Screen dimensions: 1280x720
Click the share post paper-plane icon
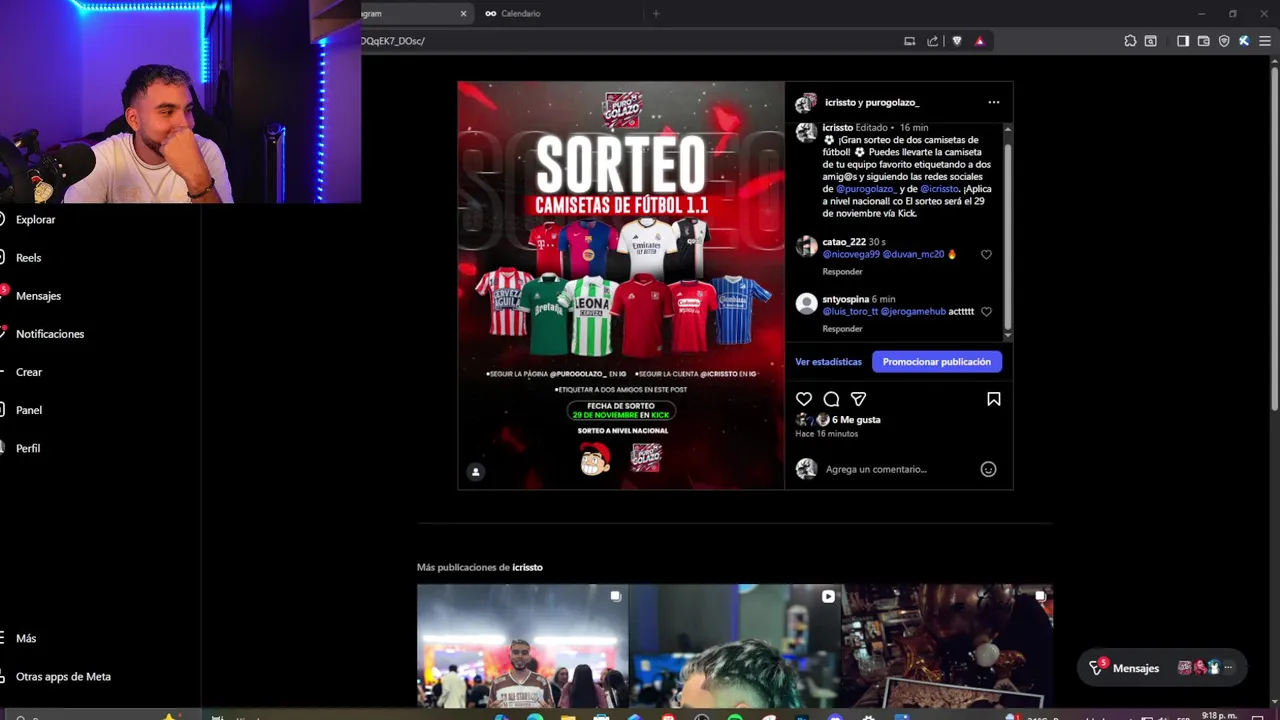pyautogui.click(x=858, y=399)
